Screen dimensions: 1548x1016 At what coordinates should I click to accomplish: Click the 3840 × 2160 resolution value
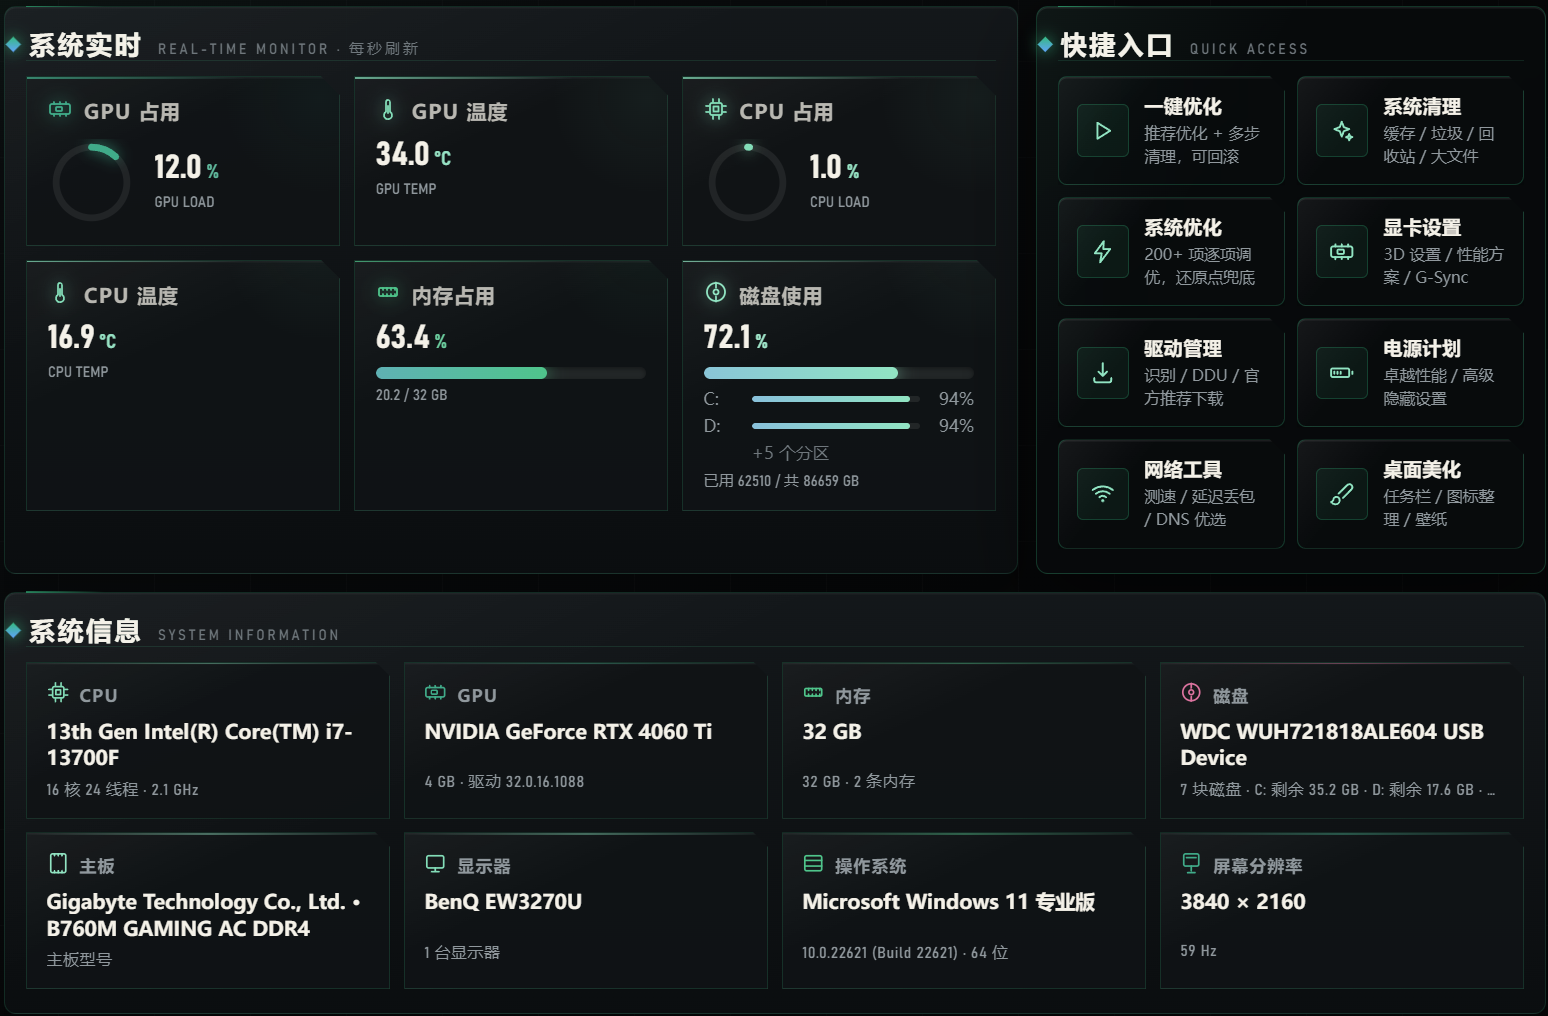click(x=1243, y=902)
